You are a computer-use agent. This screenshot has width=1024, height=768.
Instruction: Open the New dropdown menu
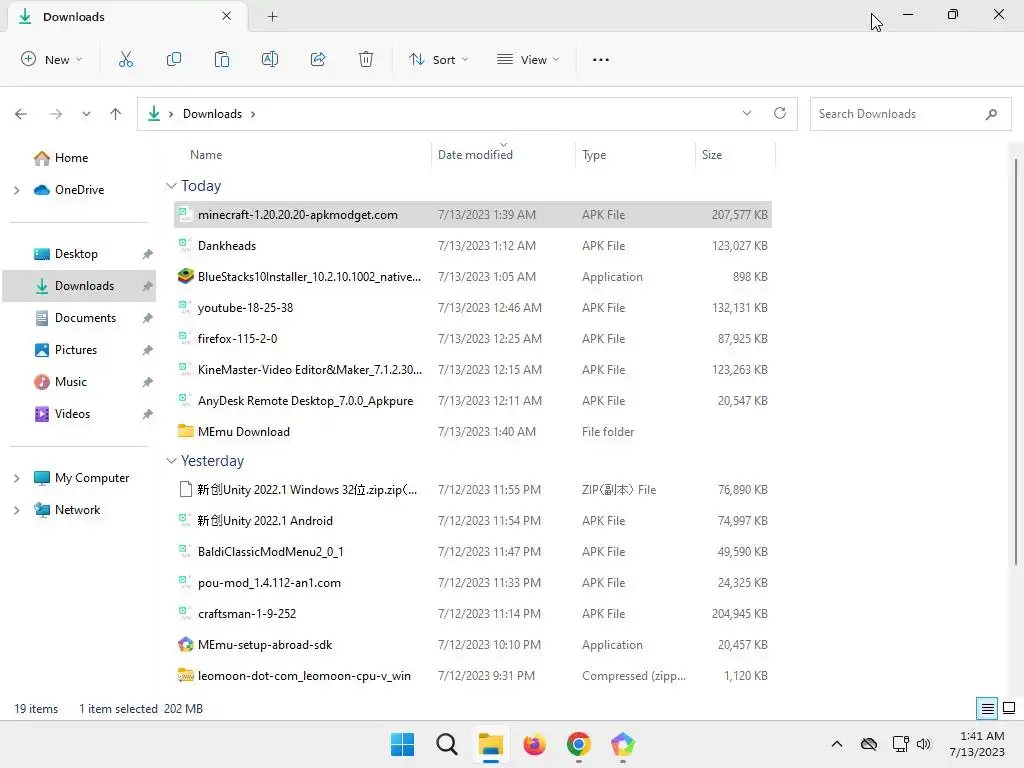pyautogui.click(x=52, y=59)
